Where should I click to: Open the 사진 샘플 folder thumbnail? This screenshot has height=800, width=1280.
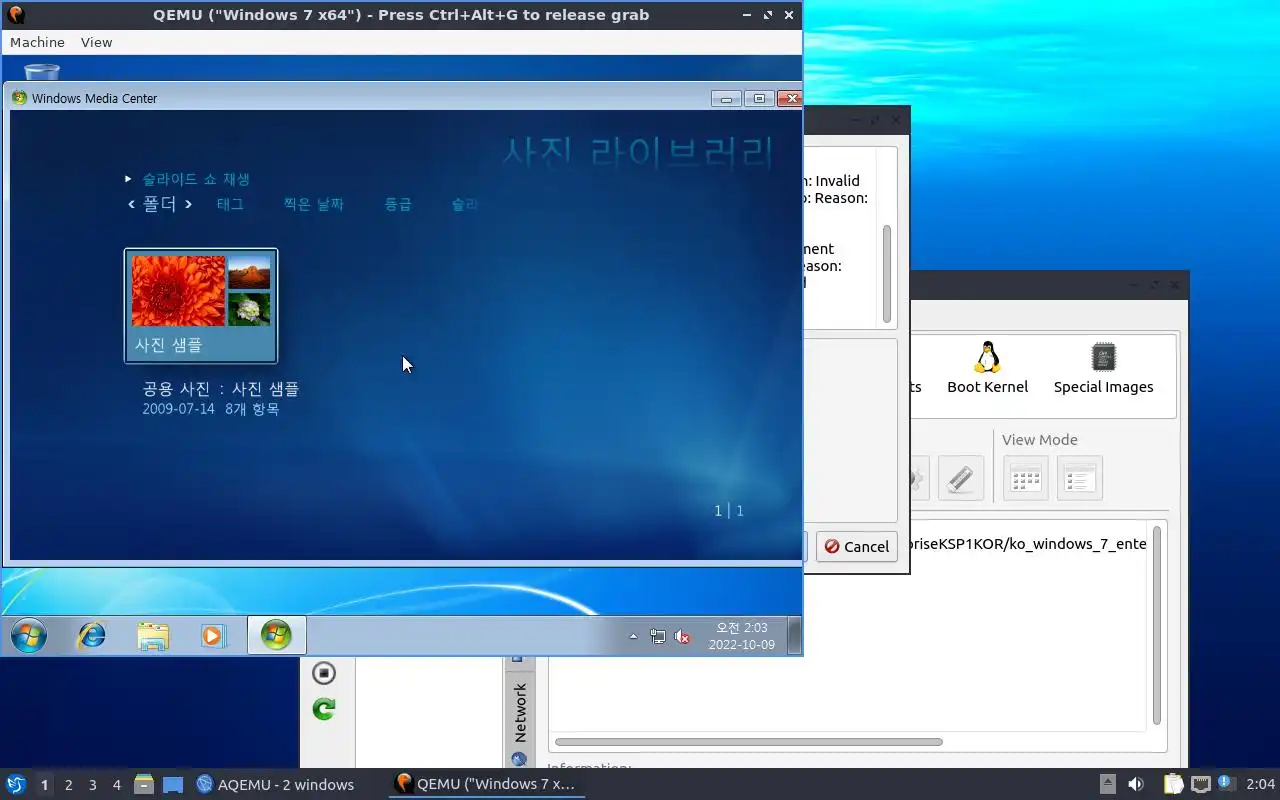pos(201,305)
